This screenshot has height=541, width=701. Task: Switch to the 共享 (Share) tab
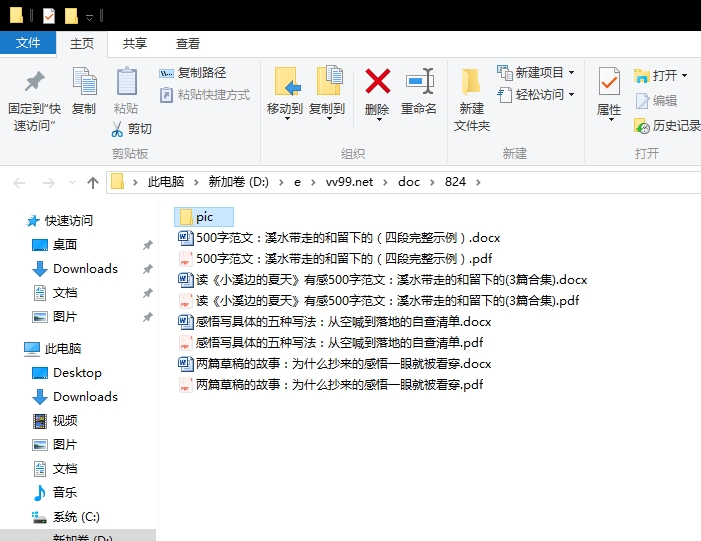tap(135, 43)
